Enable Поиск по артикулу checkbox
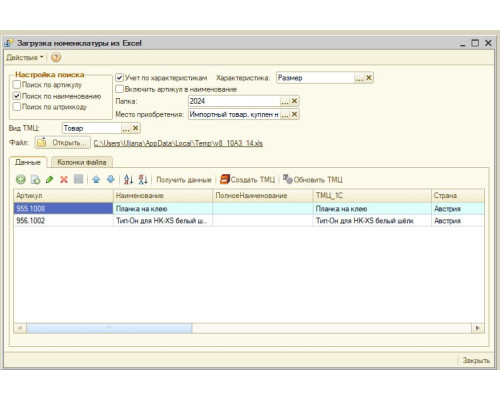The height and width of the screenshot is (400, 500). pos(17,85)
